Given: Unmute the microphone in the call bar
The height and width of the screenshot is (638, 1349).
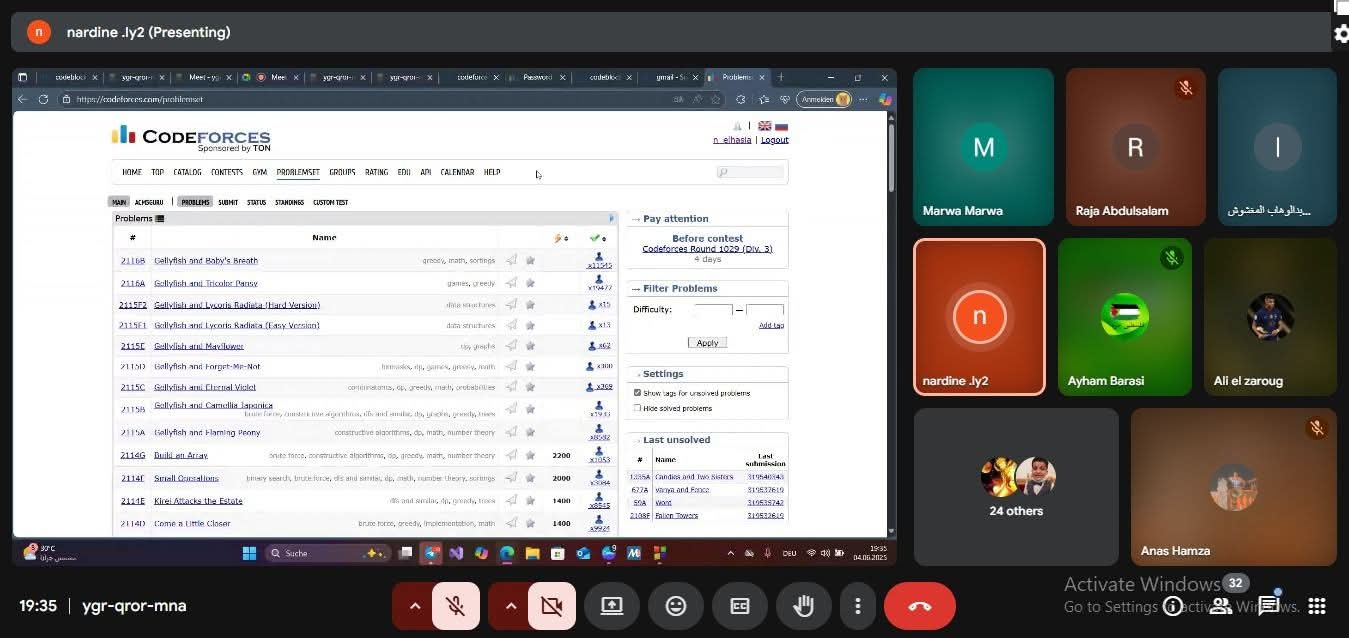Looking at the screenshot, I should pos(455,606).
